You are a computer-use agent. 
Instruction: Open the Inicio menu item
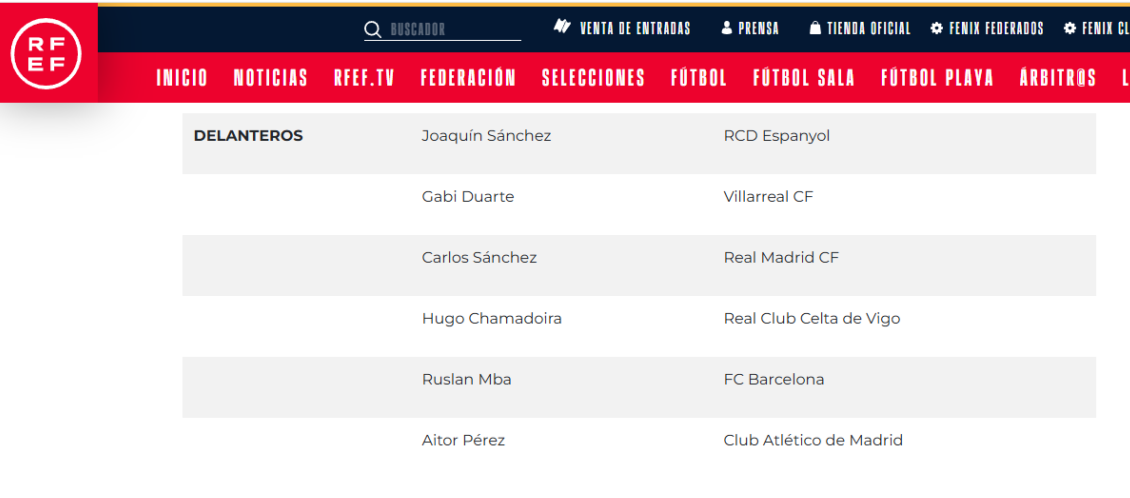pos(182,78)
